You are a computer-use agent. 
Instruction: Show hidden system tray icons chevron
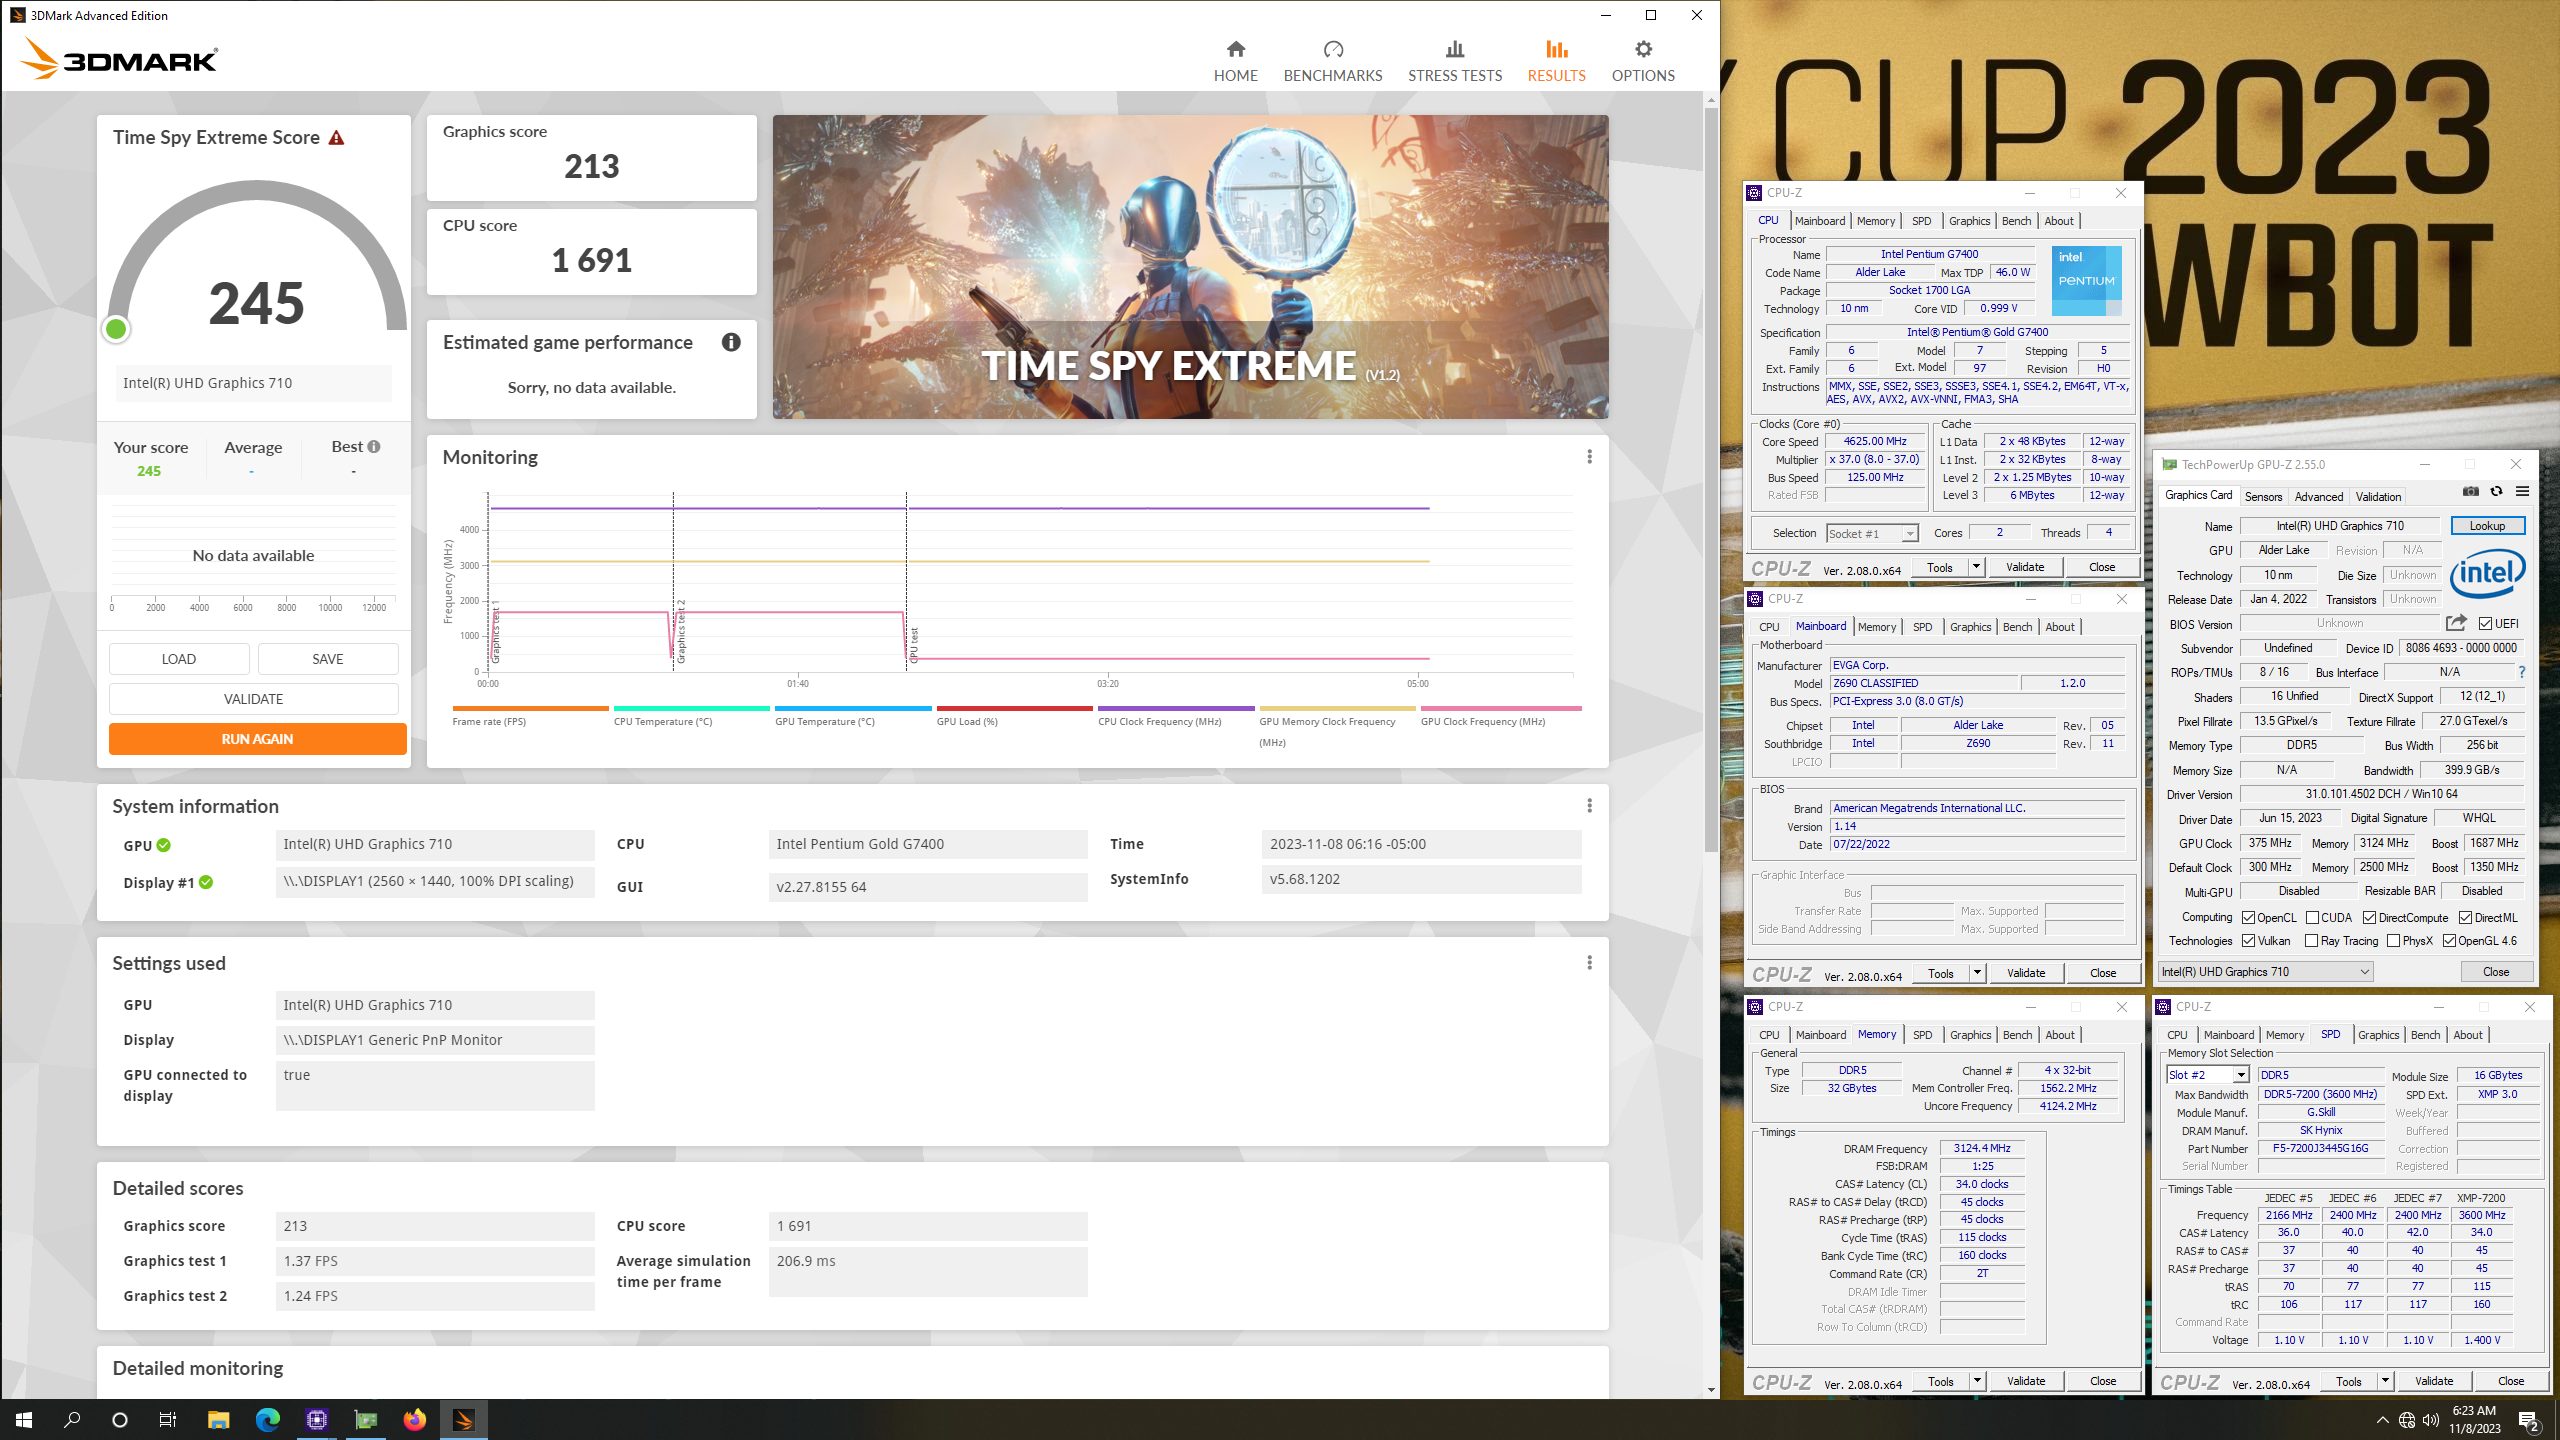coord(2382,1420)
